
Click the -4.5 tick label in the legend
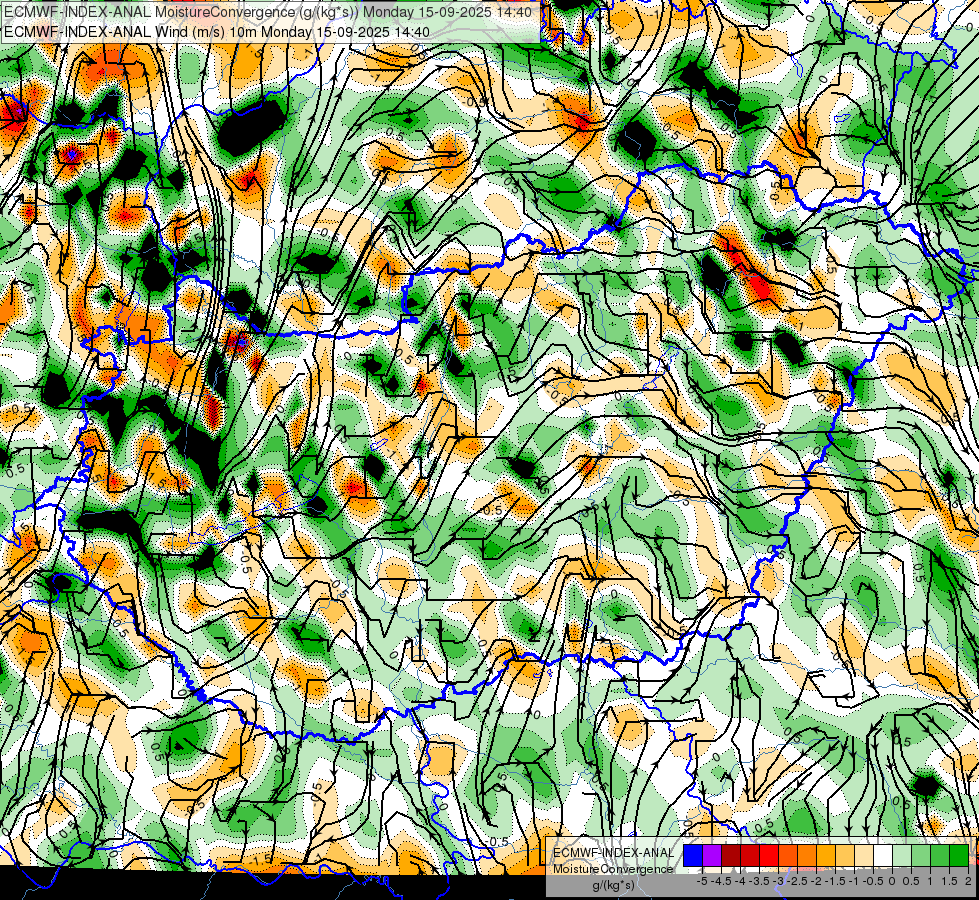[x=722, y=881]
